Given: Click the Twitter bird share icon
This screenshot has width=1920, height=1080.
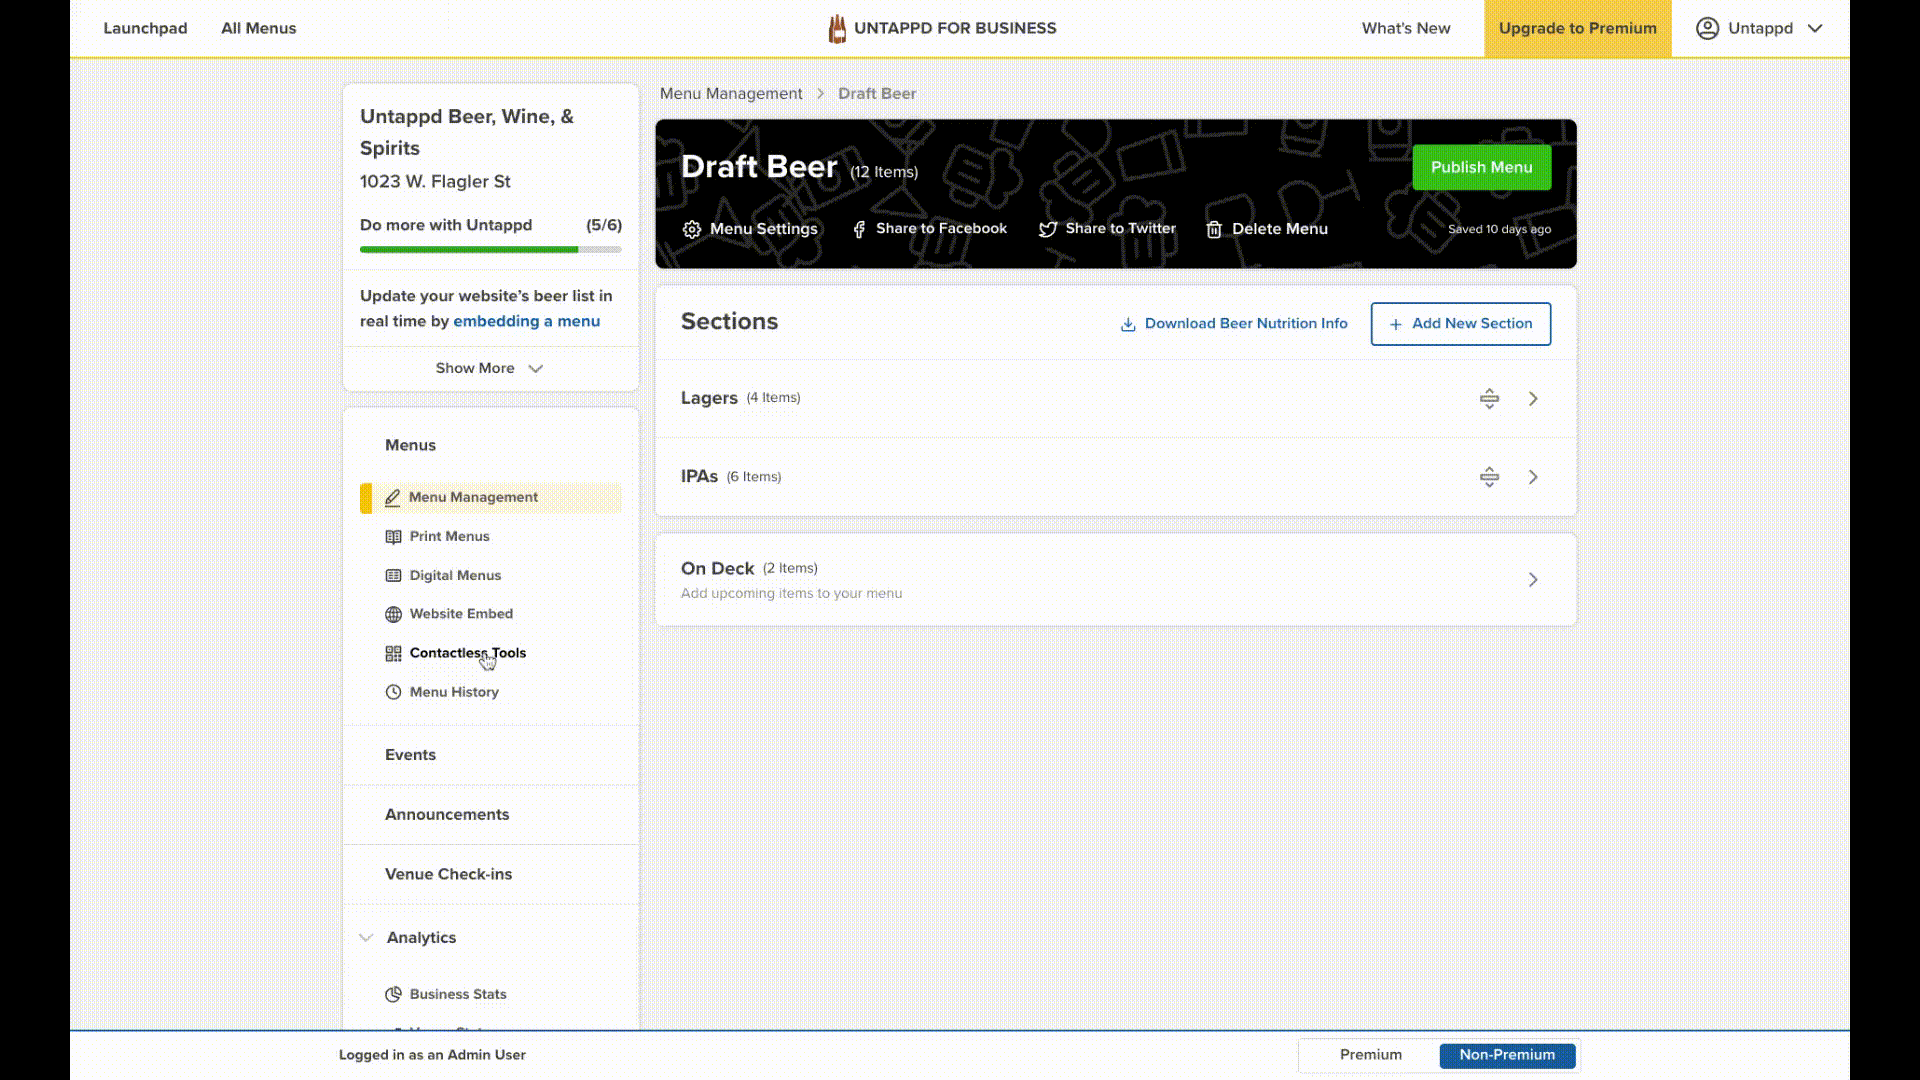Looking at the screenshot, I should tap(1048, 230).
